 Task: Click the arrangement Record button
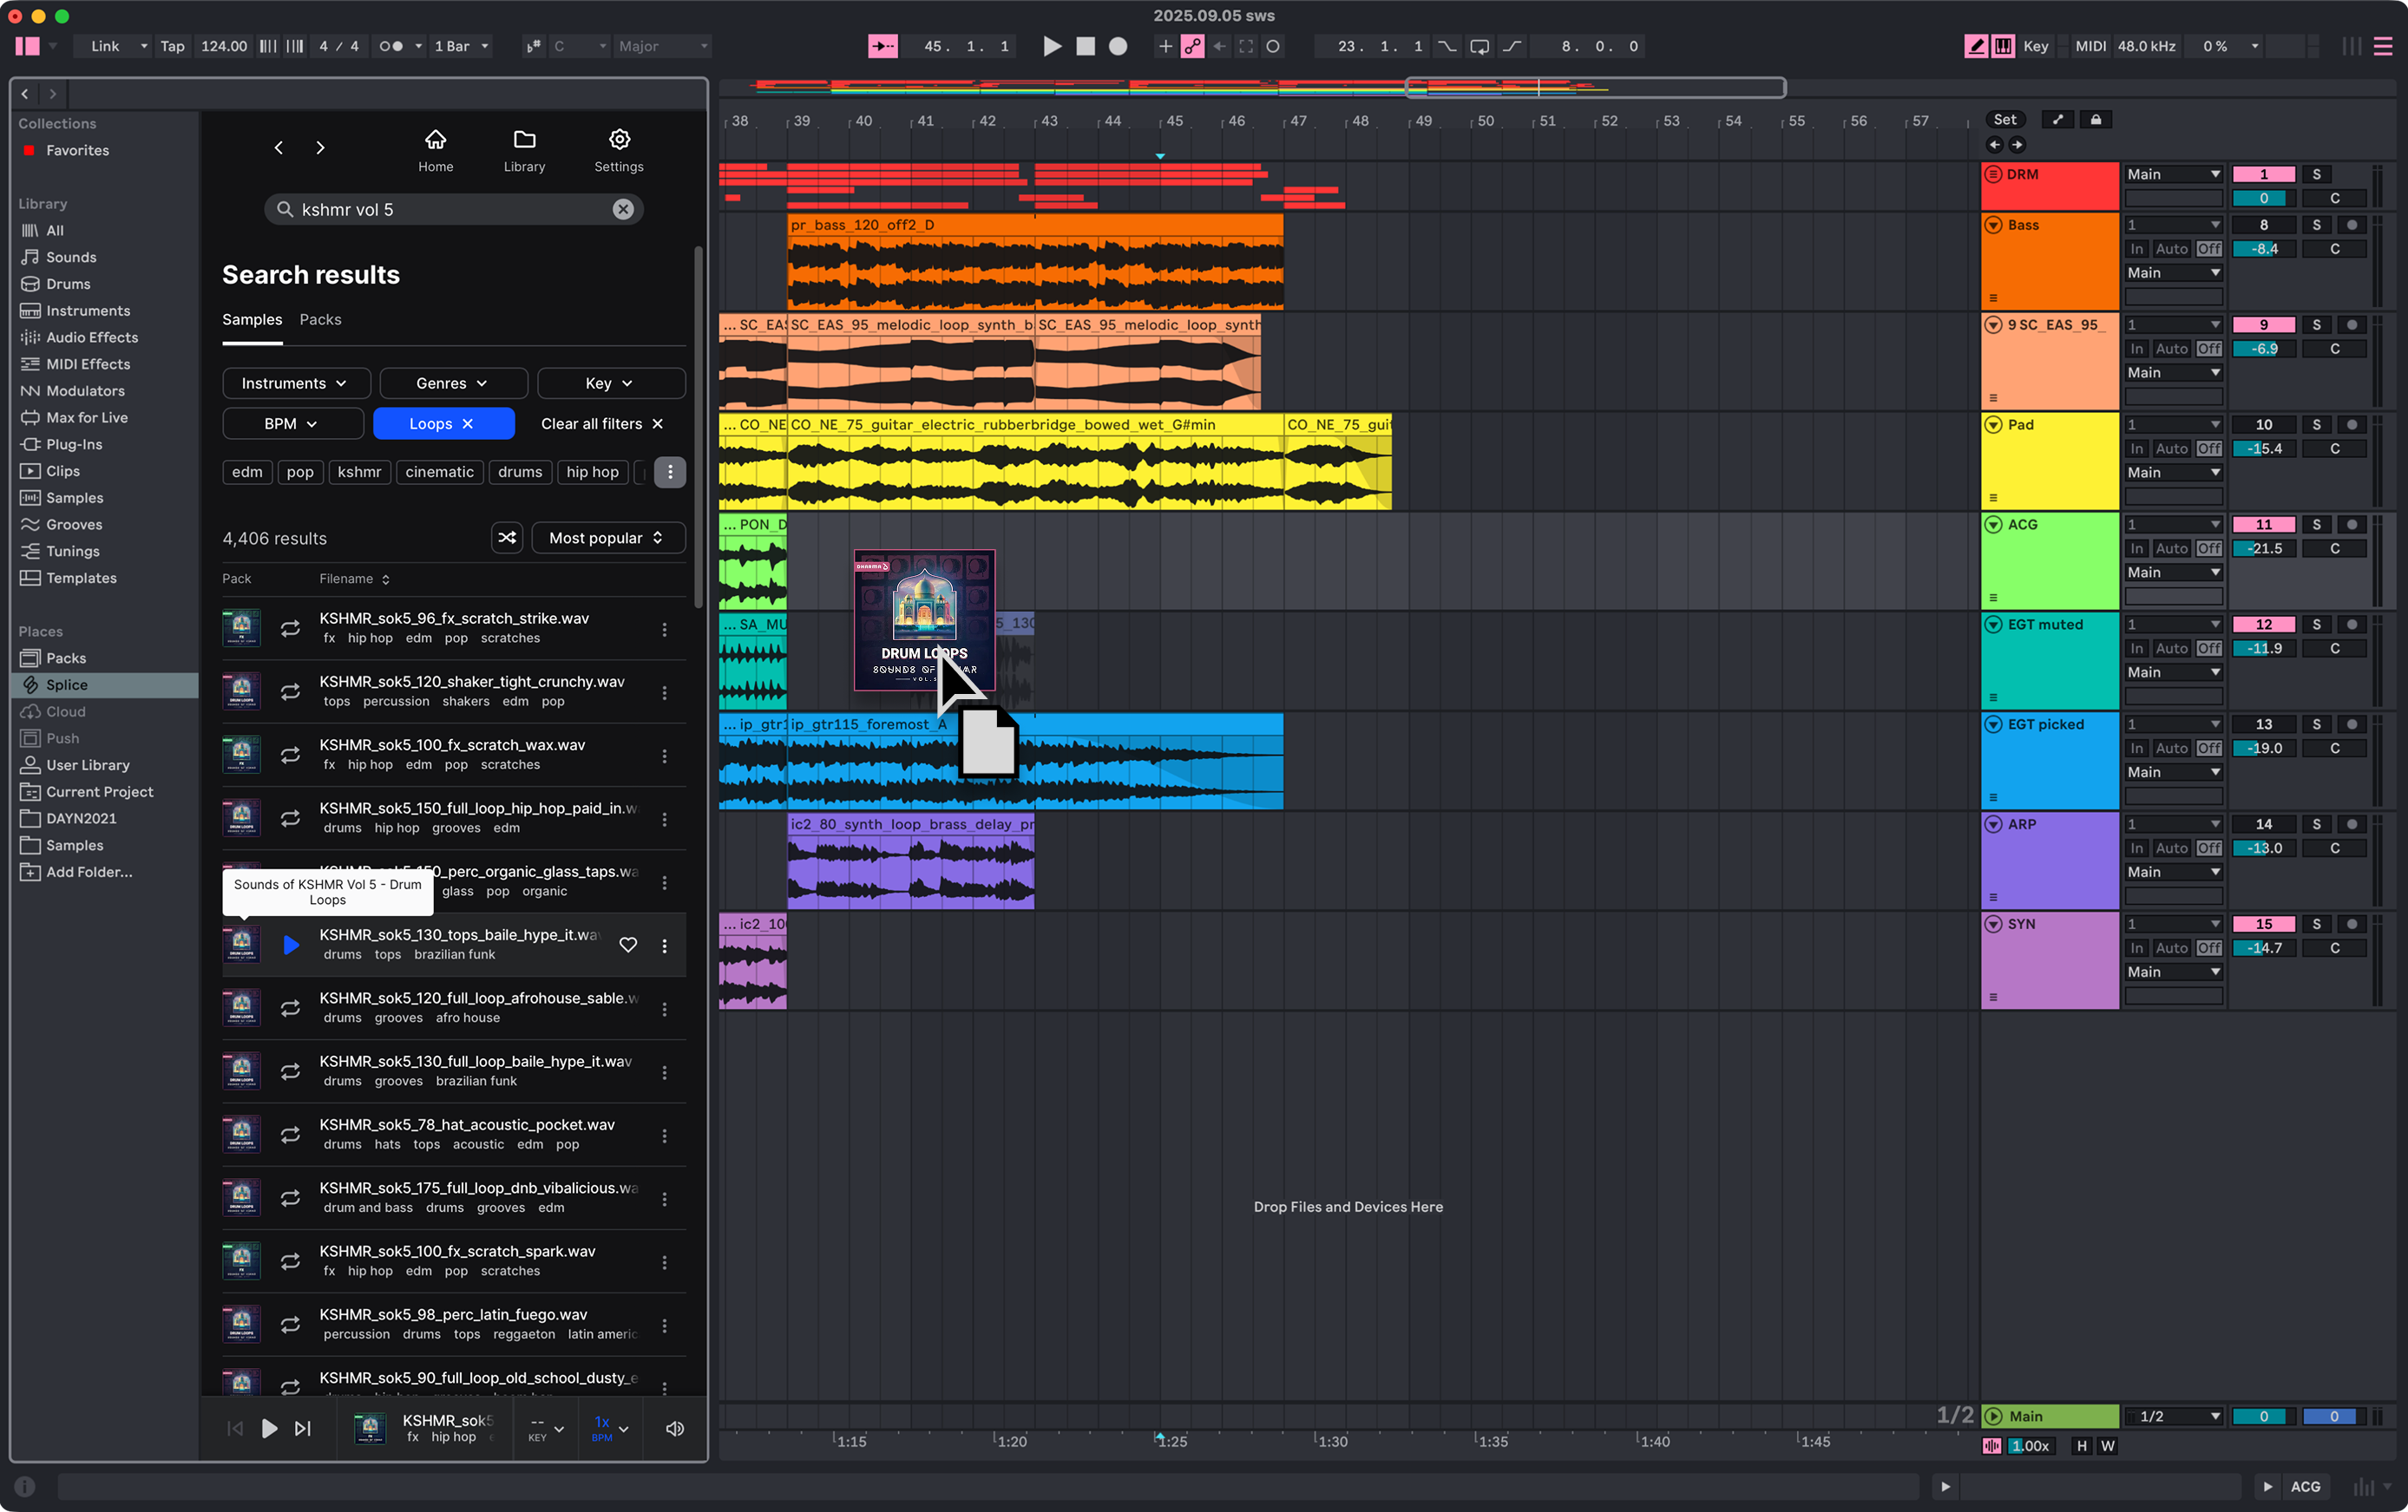tap(1118, 46)
